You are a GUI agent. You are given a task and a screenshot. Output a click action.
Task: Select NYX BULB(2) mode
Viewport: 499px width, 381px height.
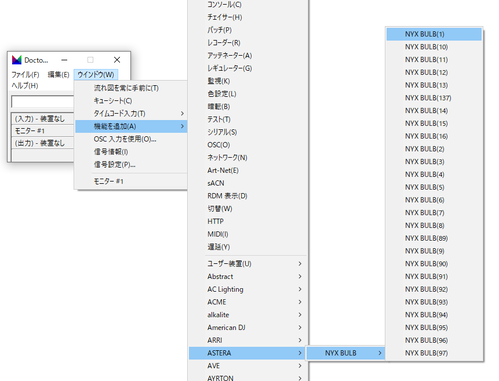[x=434, y=149]
